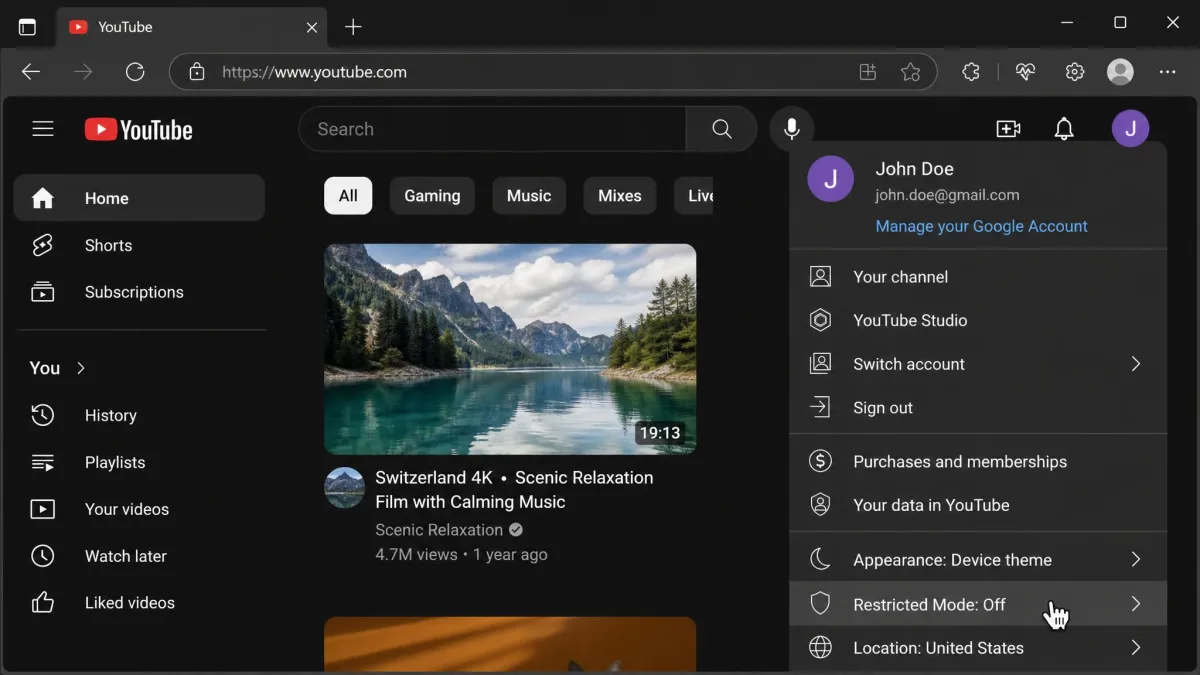Choose Sign out menu entry

978,407
